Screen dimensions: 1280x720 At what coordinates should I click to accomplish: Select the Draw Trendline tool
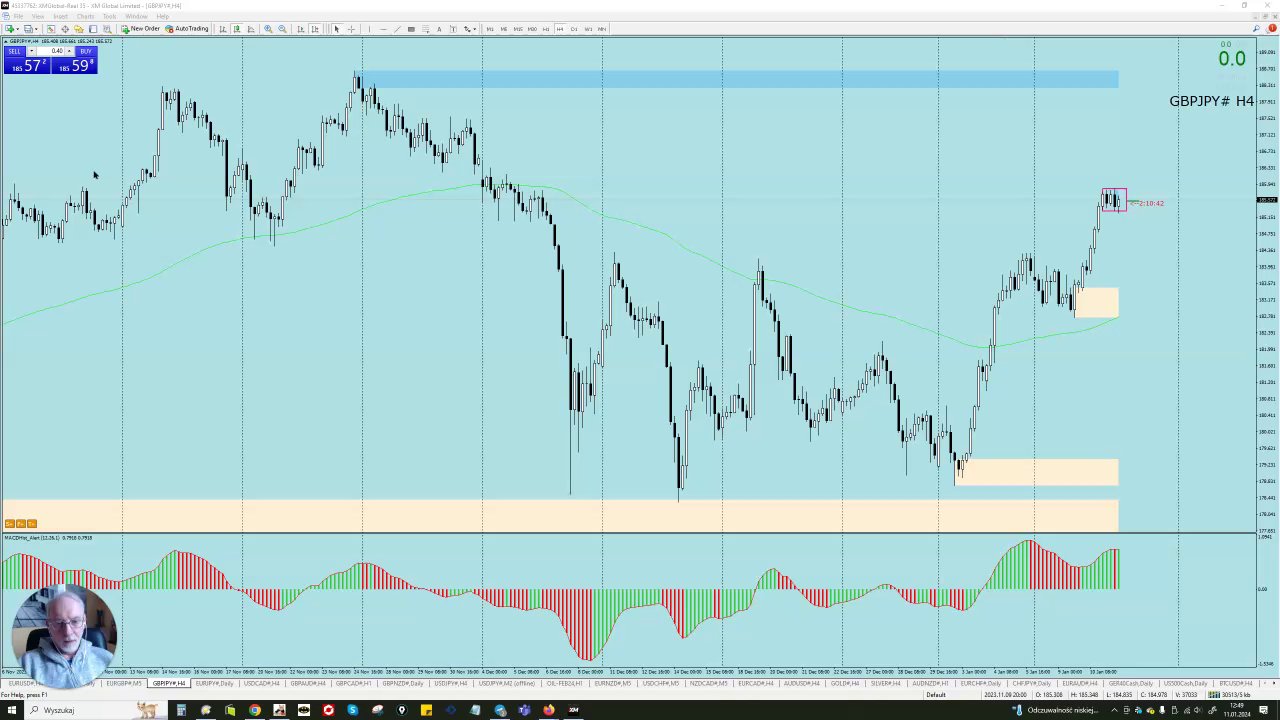click(397, 29)
